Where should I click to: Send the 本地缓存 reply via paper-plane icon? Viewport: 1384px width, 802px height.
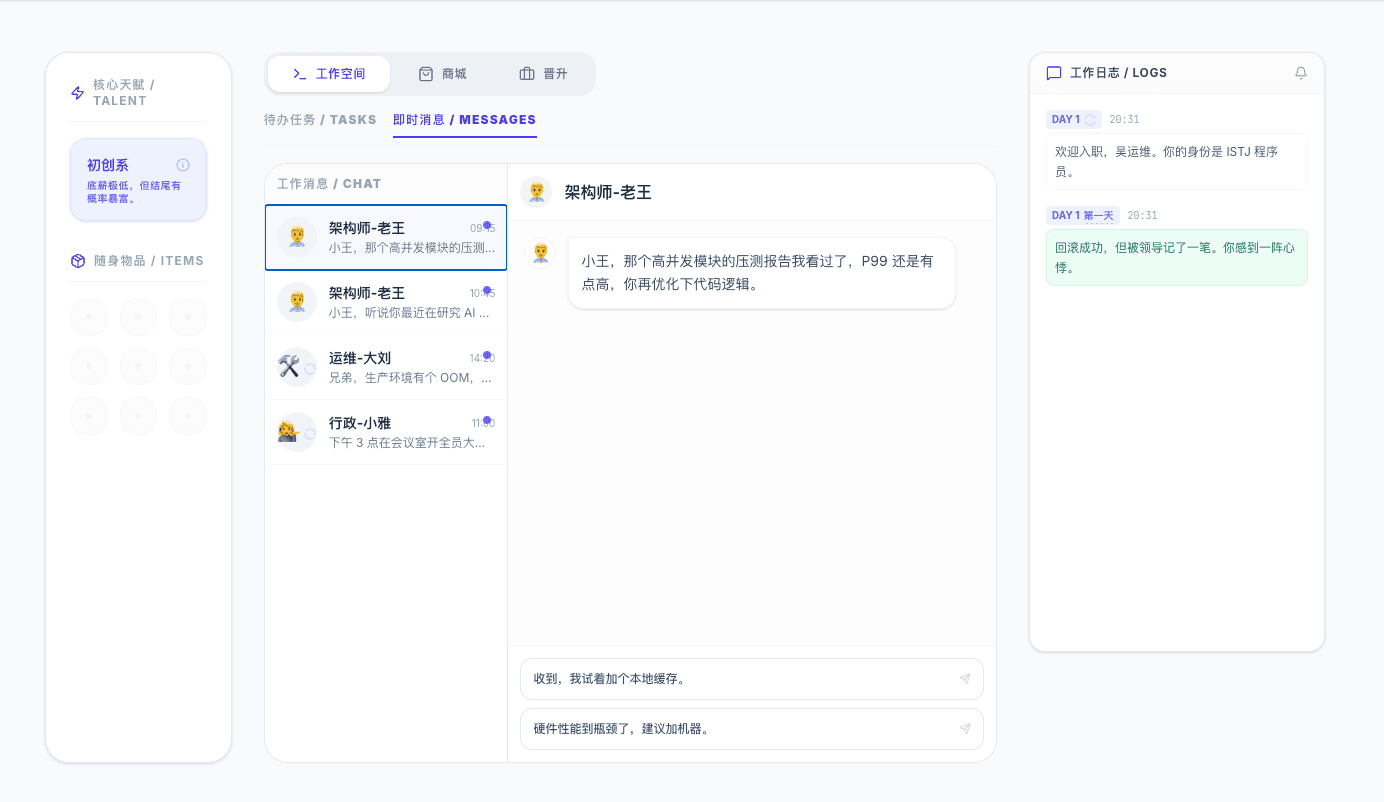[x=965, y=678]
